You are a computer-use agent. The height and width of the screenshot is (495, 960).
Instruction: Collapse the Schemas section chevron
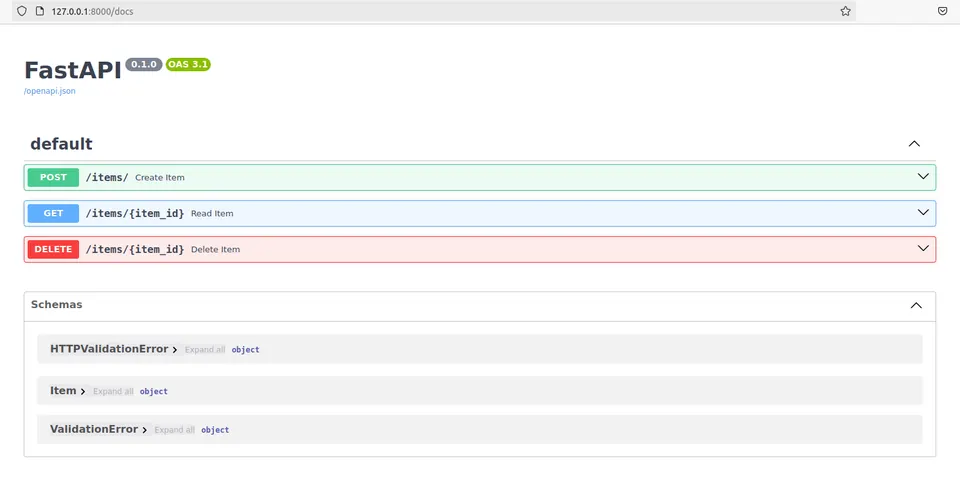(x=916, y=305)
